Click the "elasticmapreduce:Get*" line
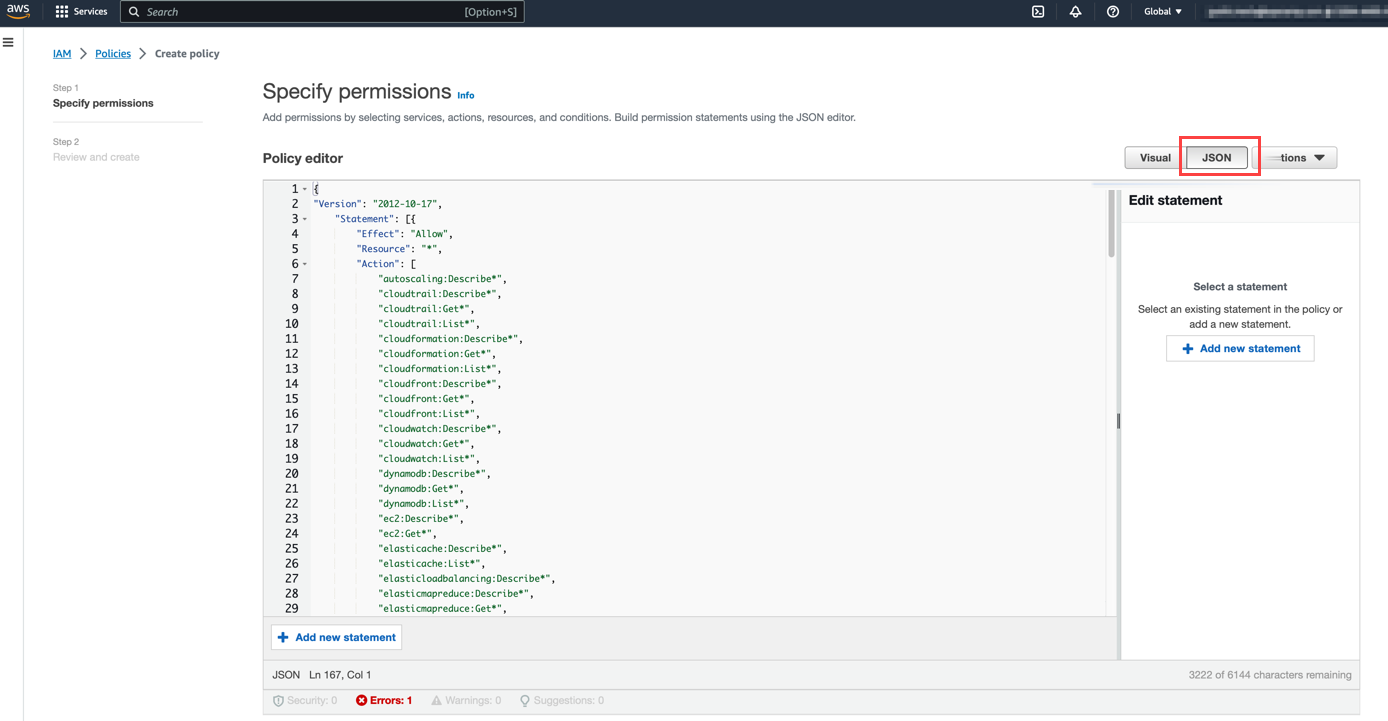The image size is (1388, 721). [443, 609]
